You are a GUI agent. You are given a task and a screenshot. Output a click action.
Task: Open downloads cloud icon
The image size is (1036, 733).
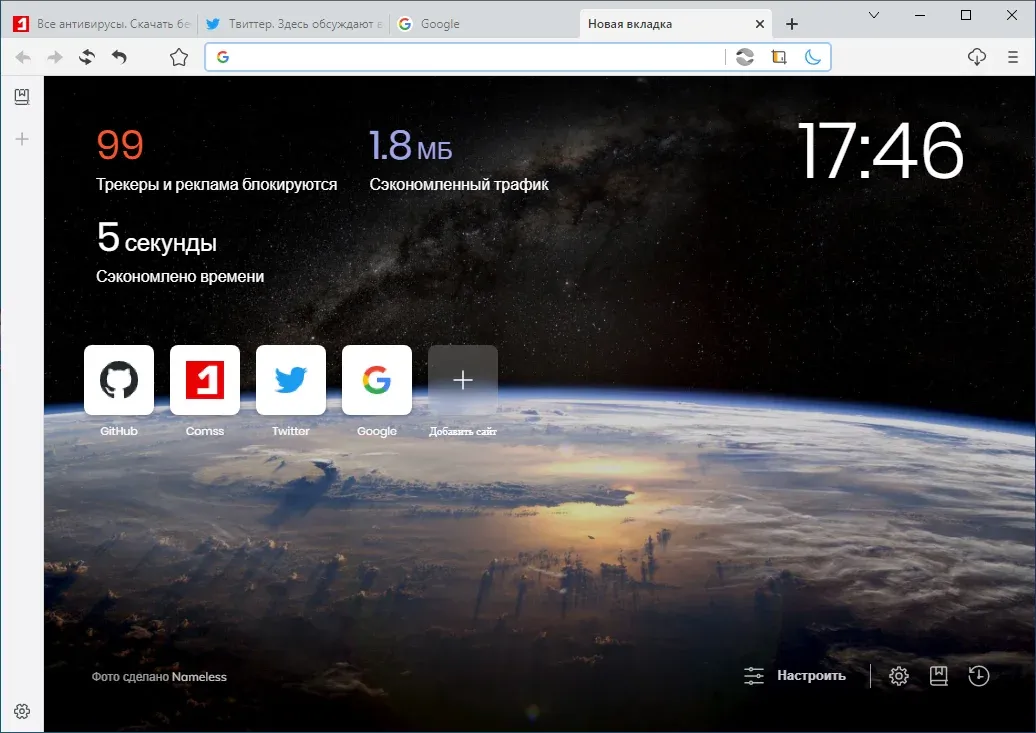977,58
